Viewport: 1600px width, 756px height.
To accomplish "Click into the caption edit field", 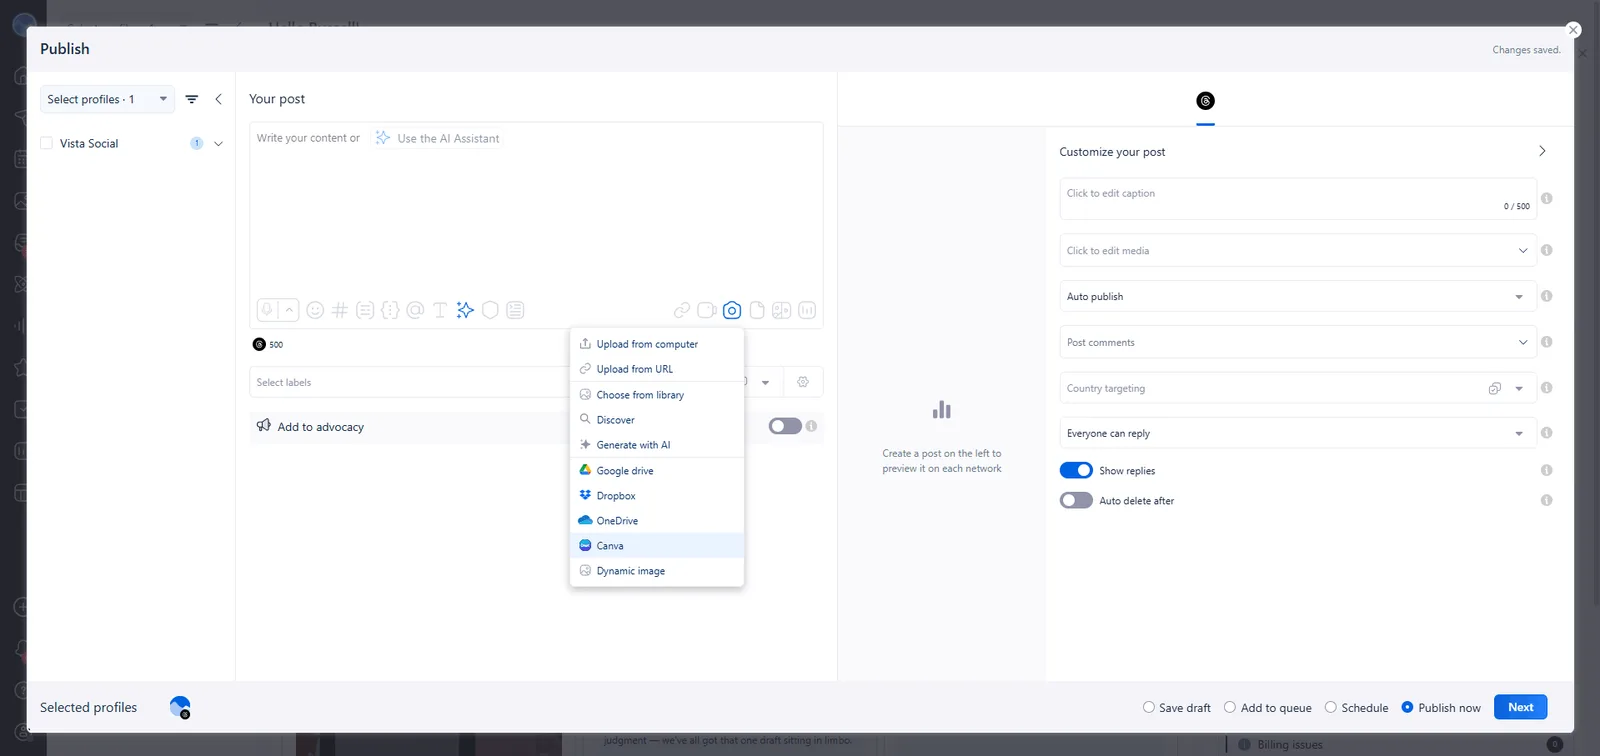I will pos(1296,199).
